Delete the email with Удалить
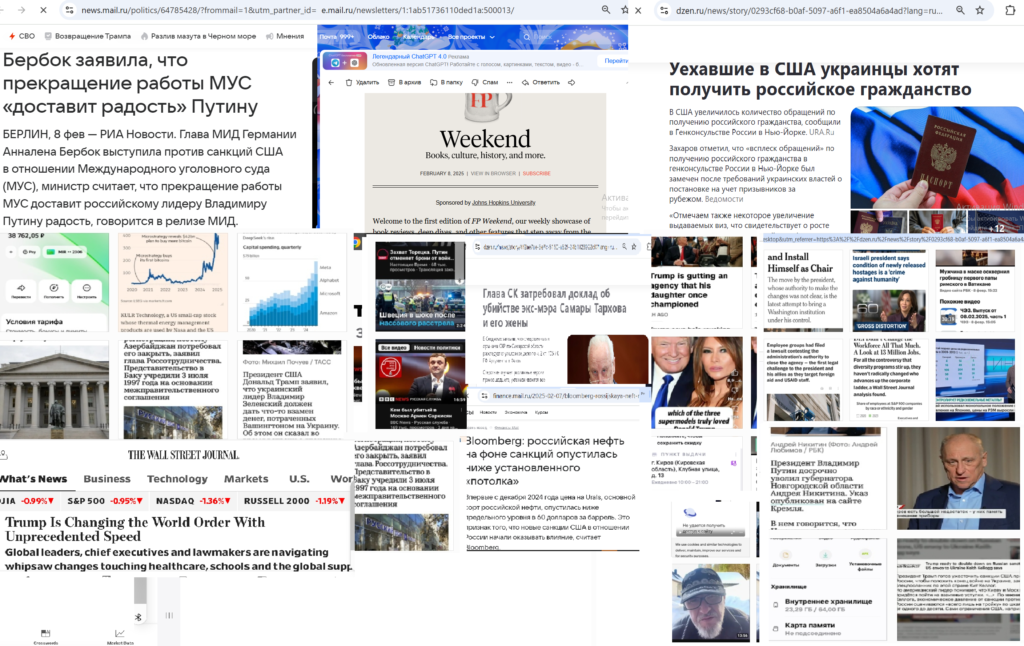1024x646 pixels. pos(362,82)
